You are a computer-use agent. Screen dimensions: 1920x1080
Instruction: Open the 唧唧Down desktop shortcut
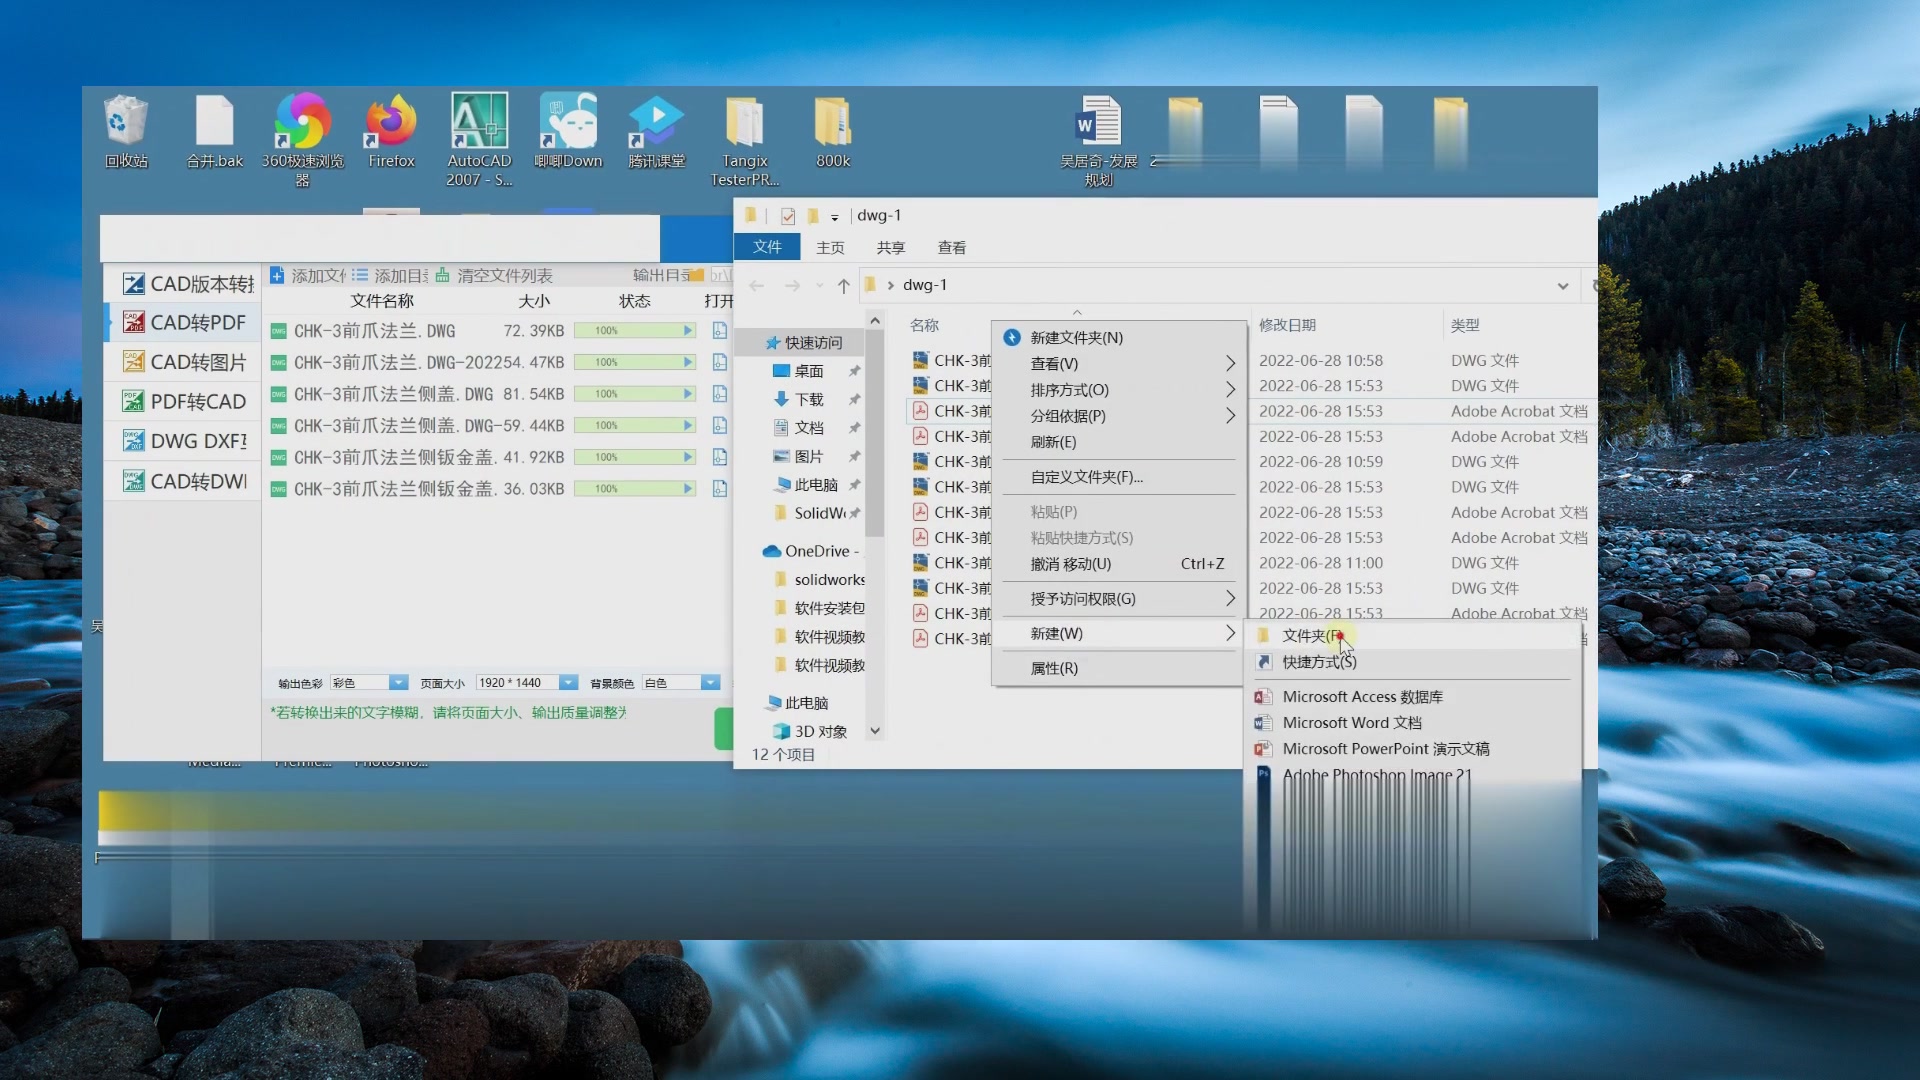tap(568, 132)
